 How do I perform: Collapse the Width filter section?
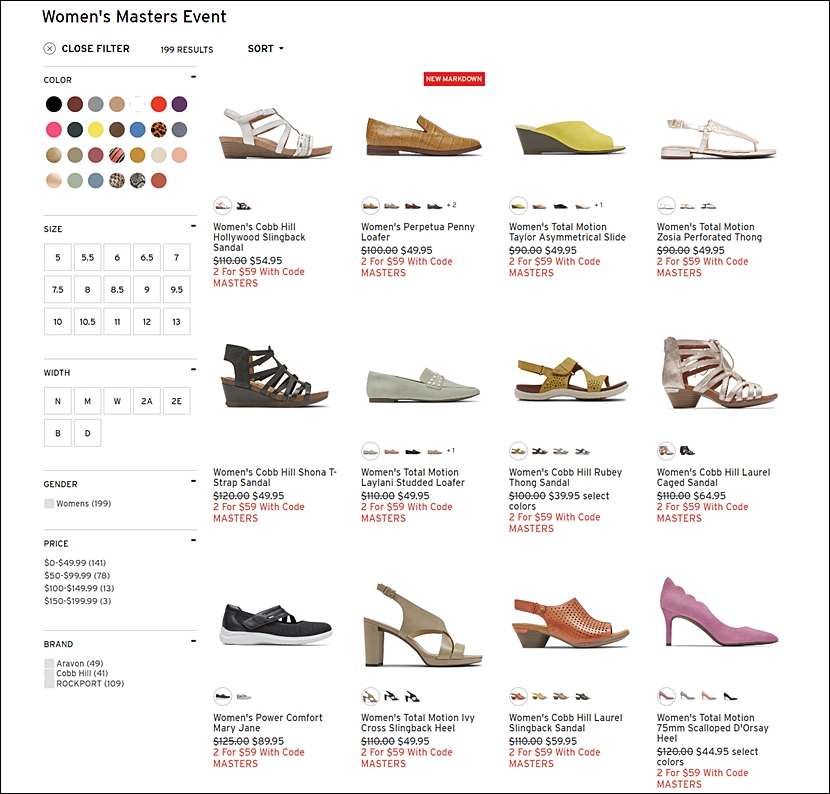tap(193, 369)
